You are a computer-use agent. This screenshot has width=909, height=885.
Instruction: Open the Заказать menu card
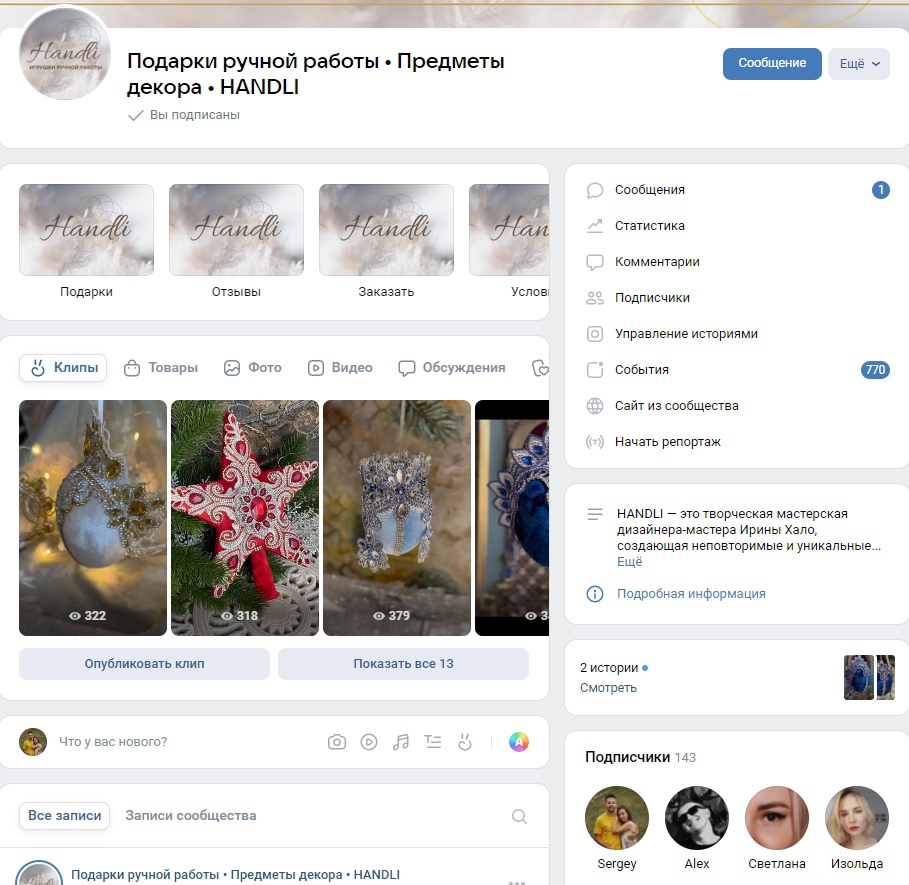tap(386, 241)
